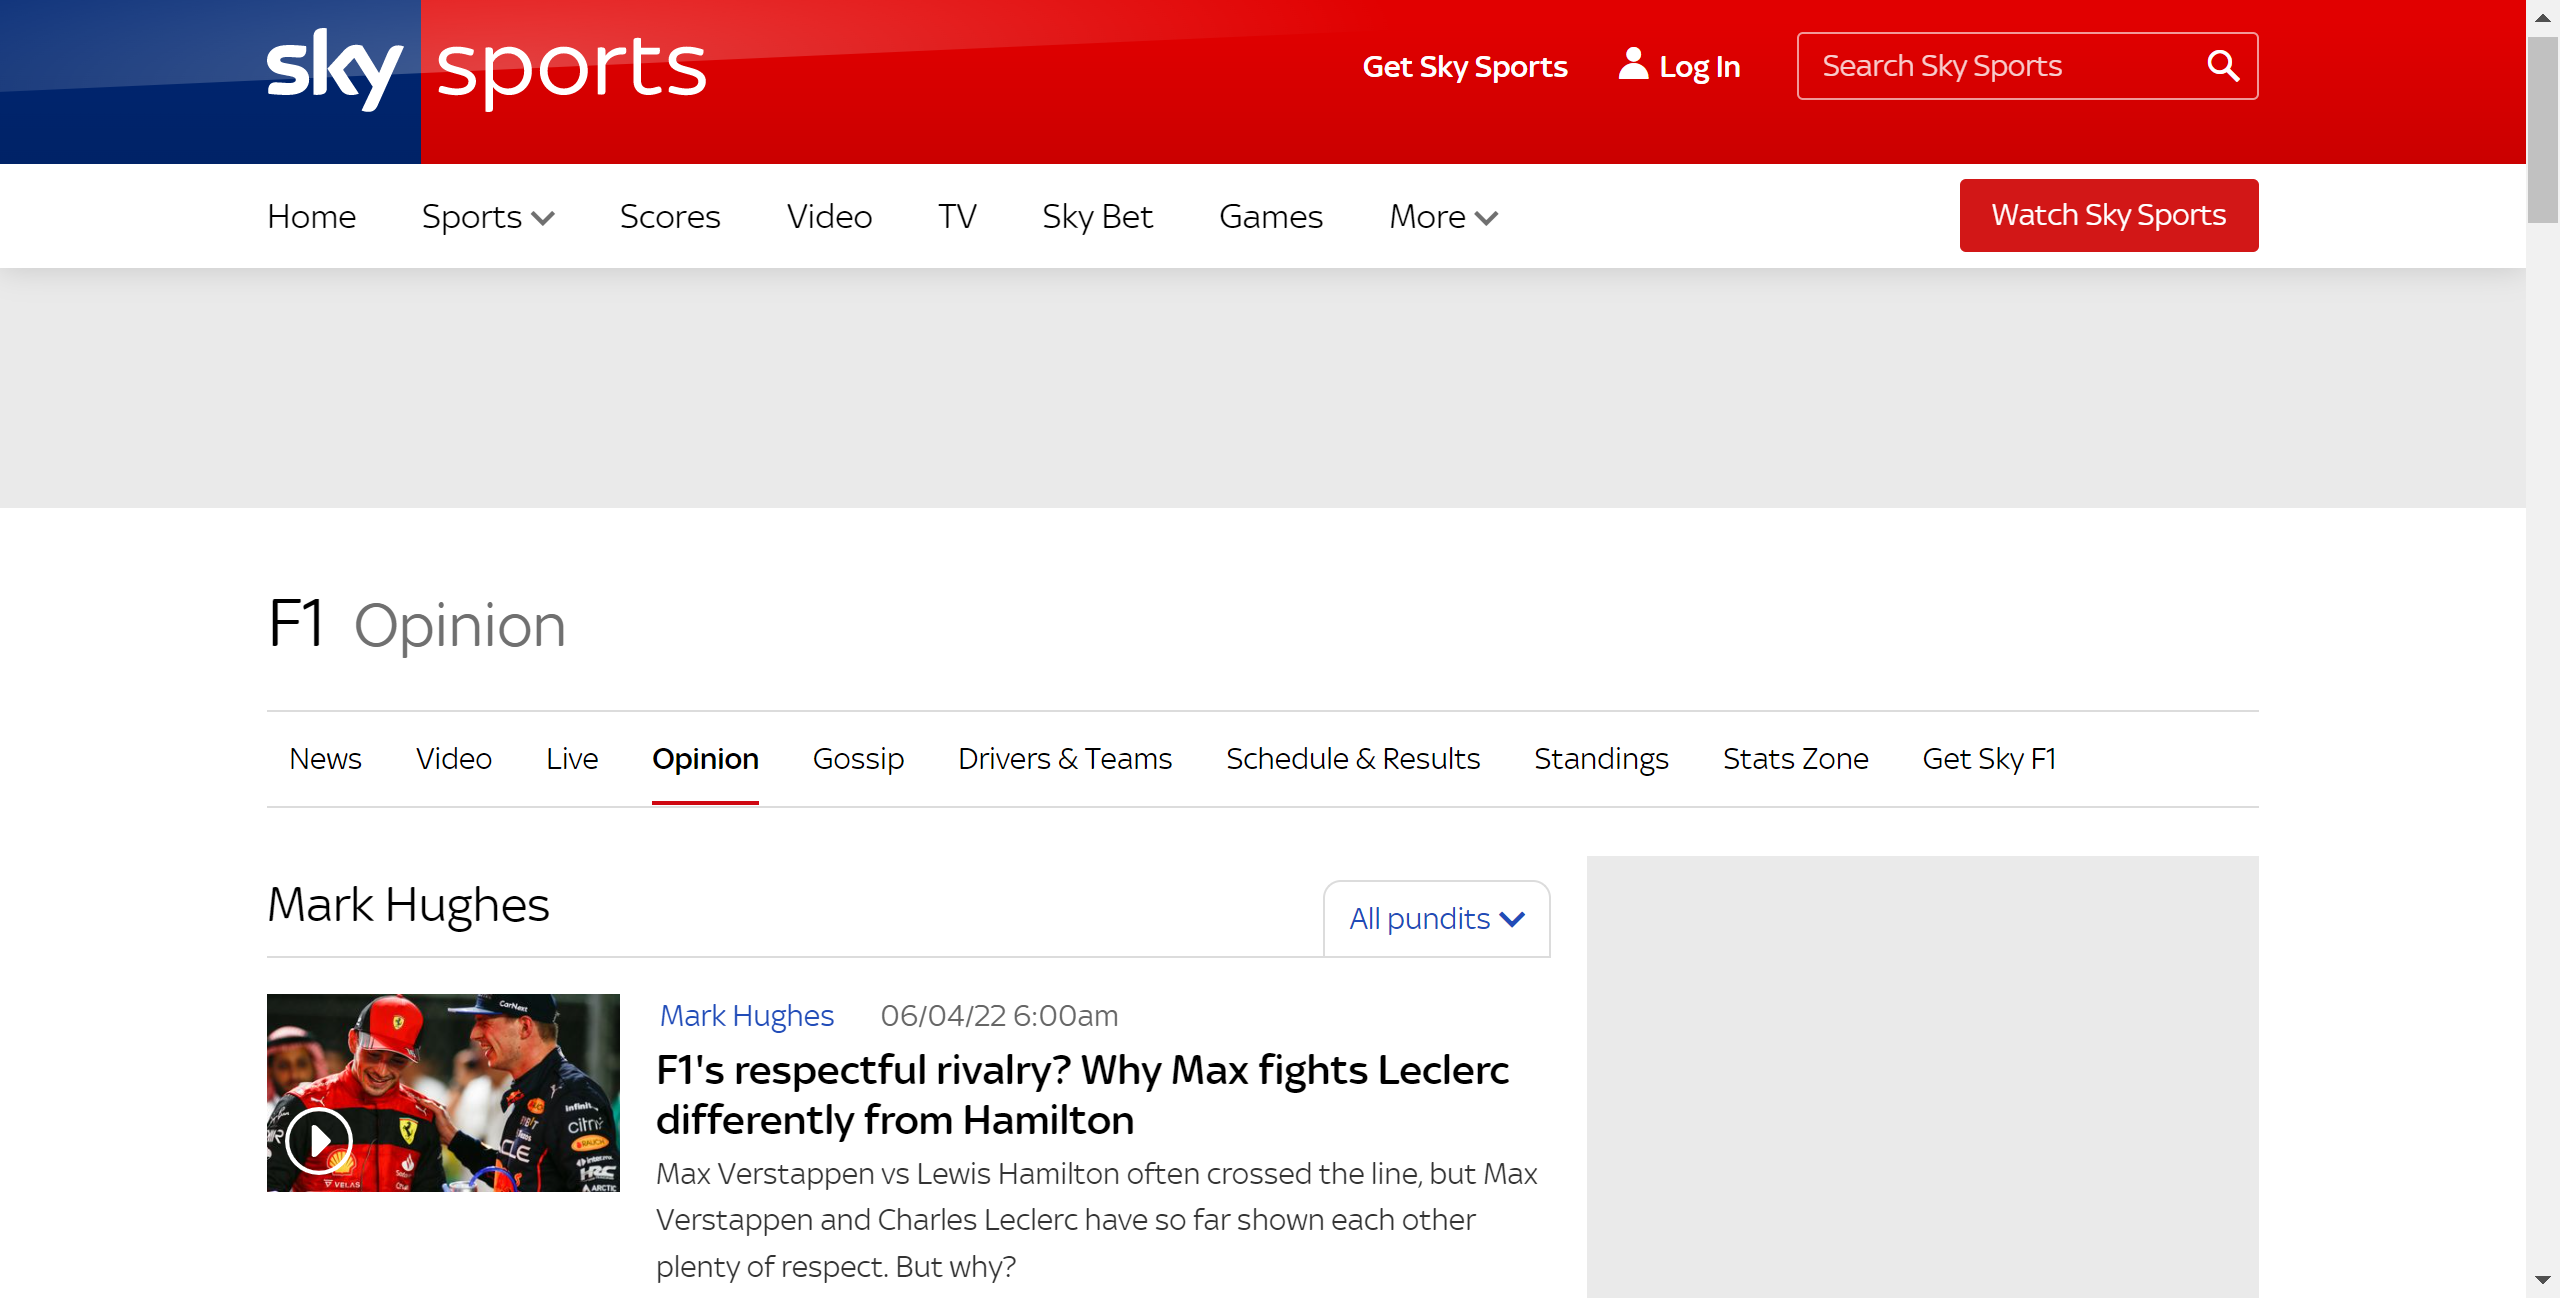Expand the Sports dropdown menu
The height and width of the screenshot is (1298, 2560).
[x=487, y=217]
